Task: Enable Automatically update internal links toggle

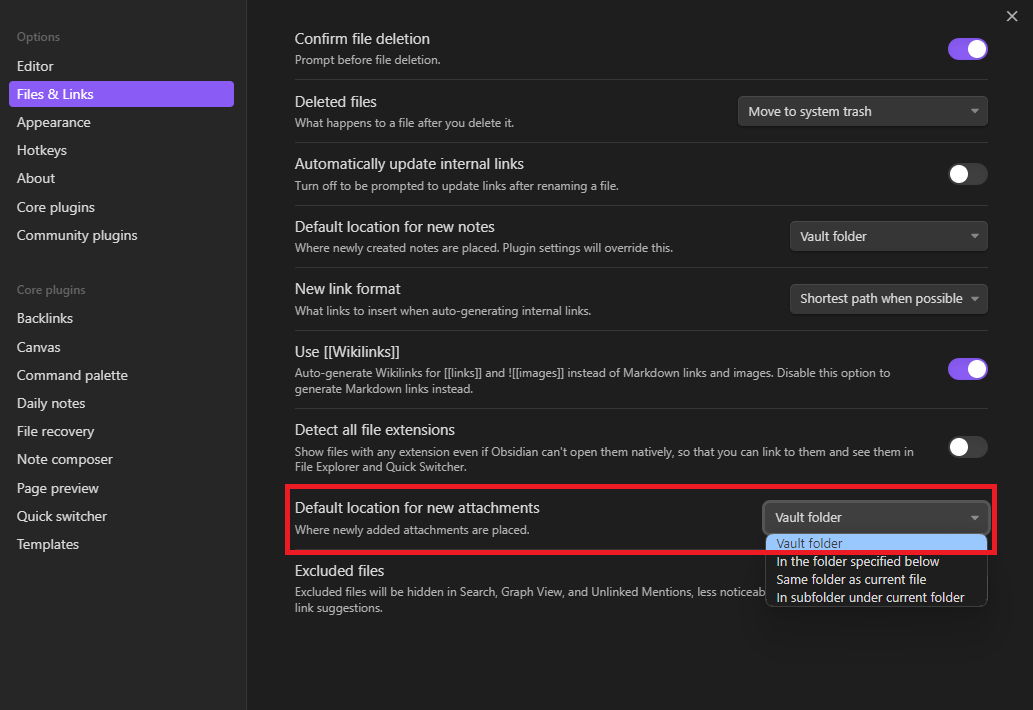Action: click(x=967, y=174)
